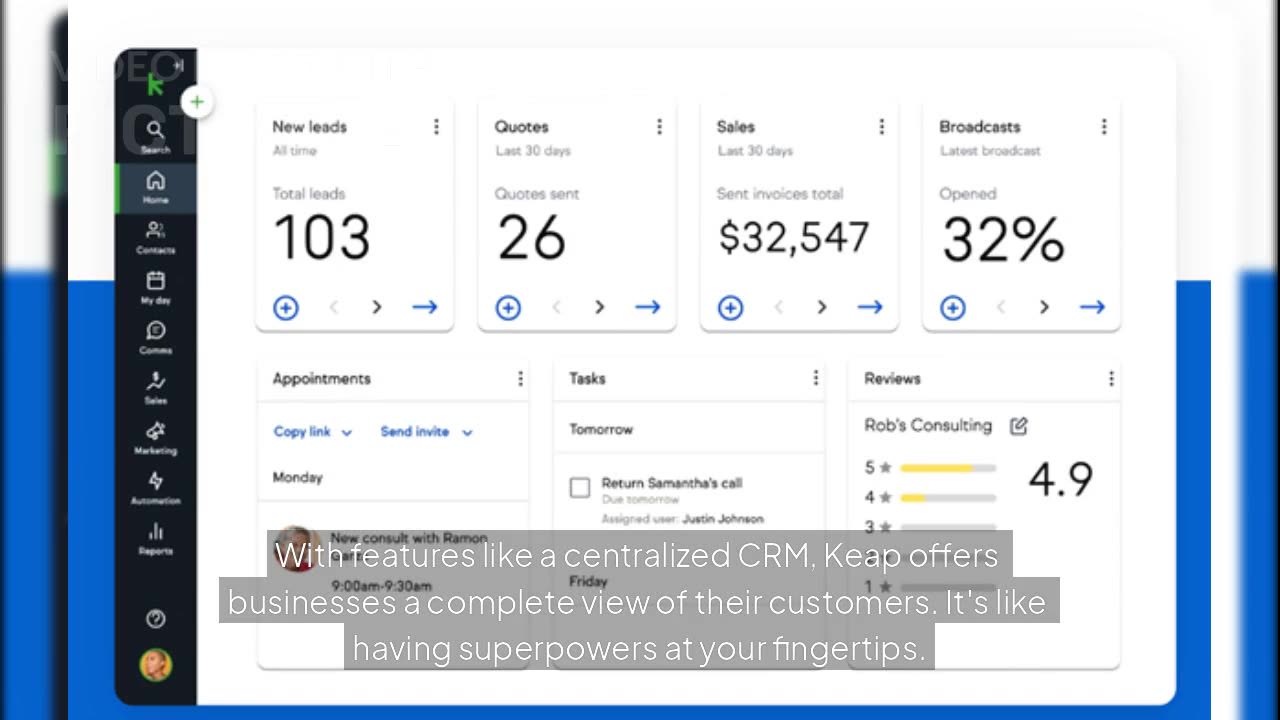Go to Home in the sidebar
This screenshot has width=1280, height=720.
(155, 187)
